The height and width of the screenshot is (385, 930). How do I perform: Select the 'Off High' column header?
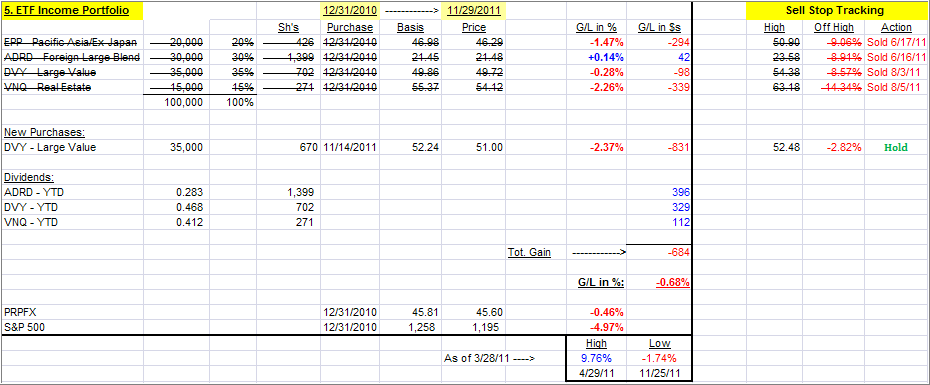(x=834, y=27)
